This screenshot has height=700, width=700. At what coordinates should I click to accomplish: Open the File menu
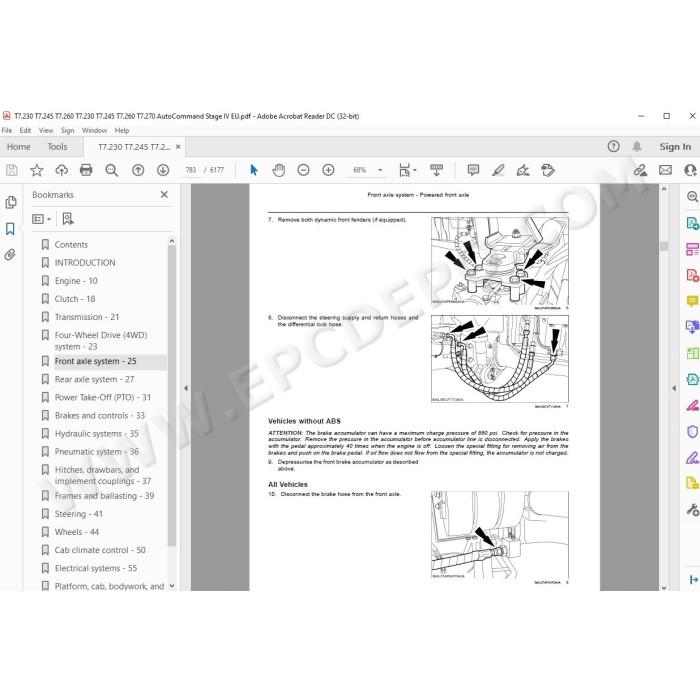[x=7, y=130]
